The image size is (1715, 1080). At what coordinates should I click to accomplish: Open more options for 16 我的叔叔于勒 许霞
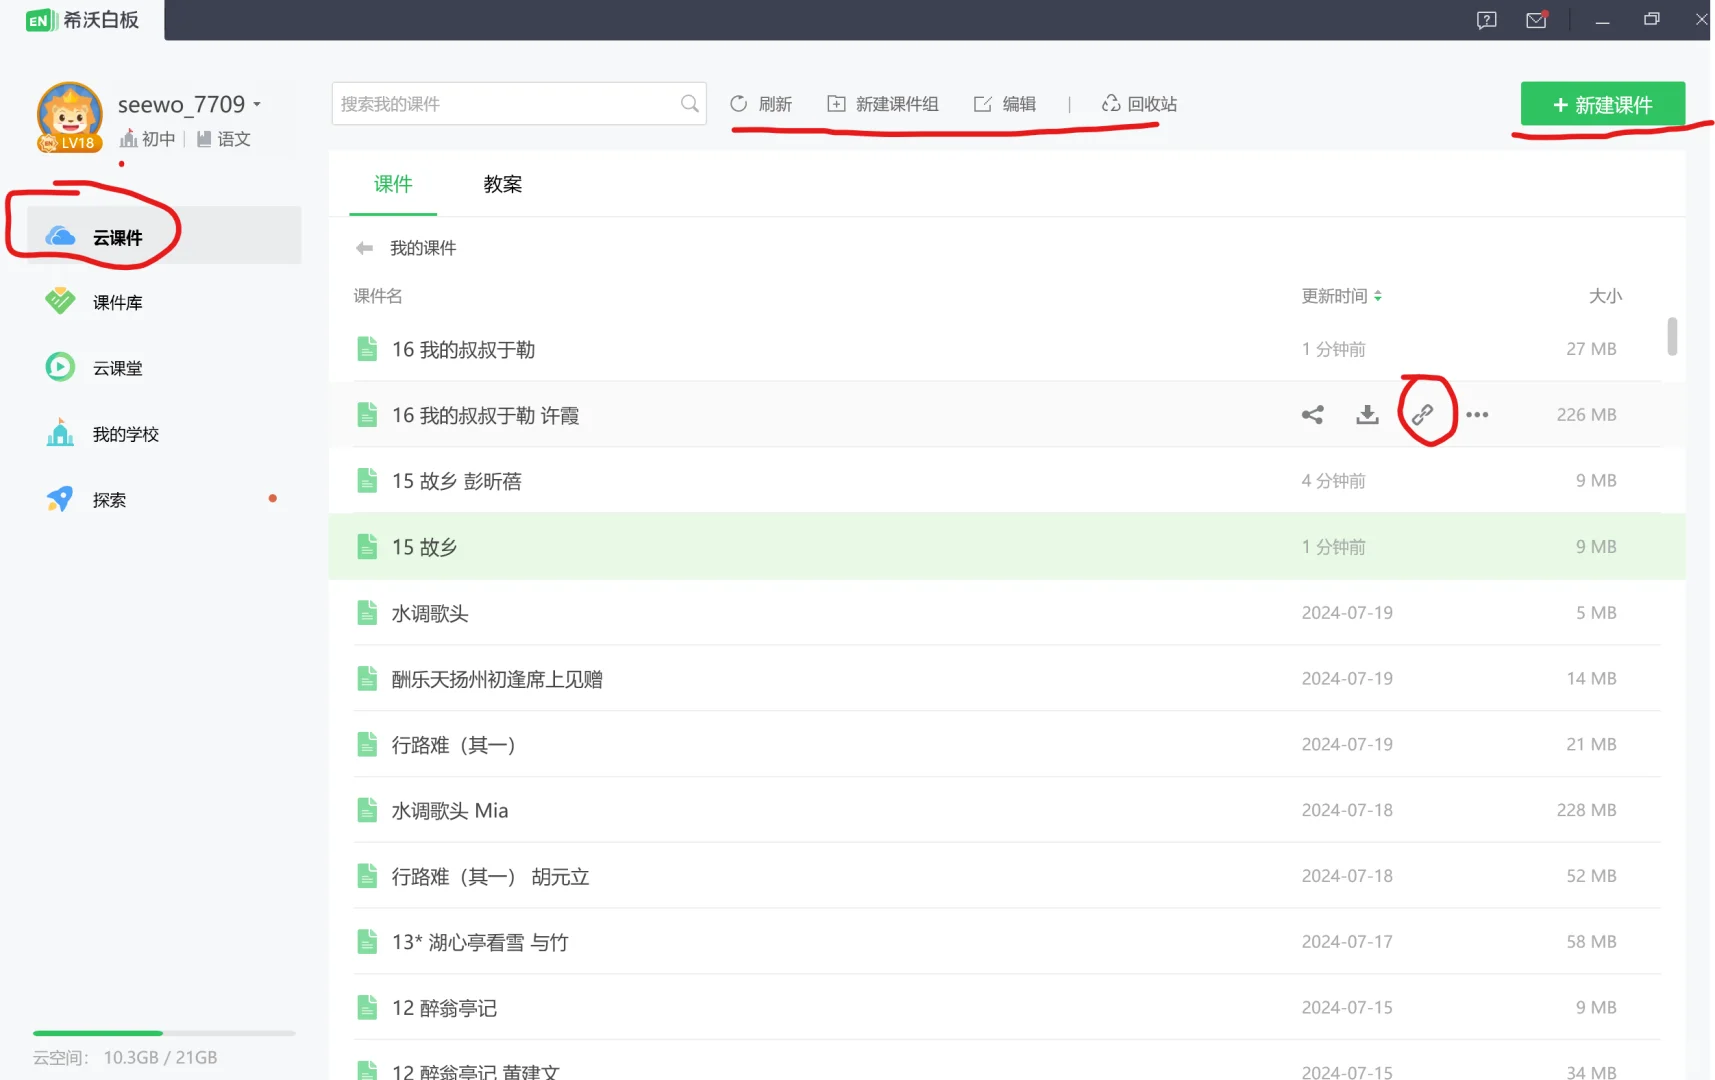[x=1477, y=415]
